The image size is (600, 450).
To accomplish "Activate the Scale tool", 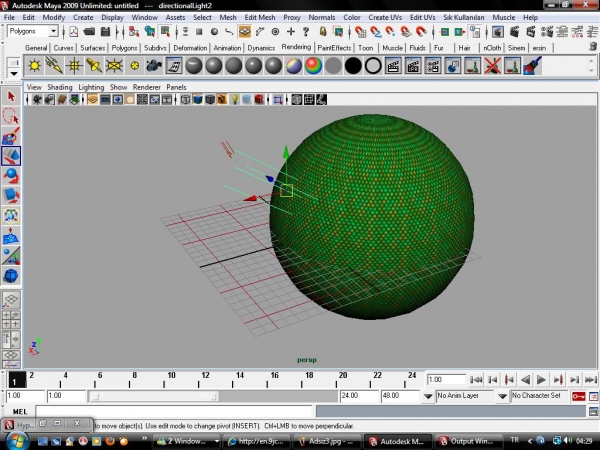I will [x=11, y=196].
